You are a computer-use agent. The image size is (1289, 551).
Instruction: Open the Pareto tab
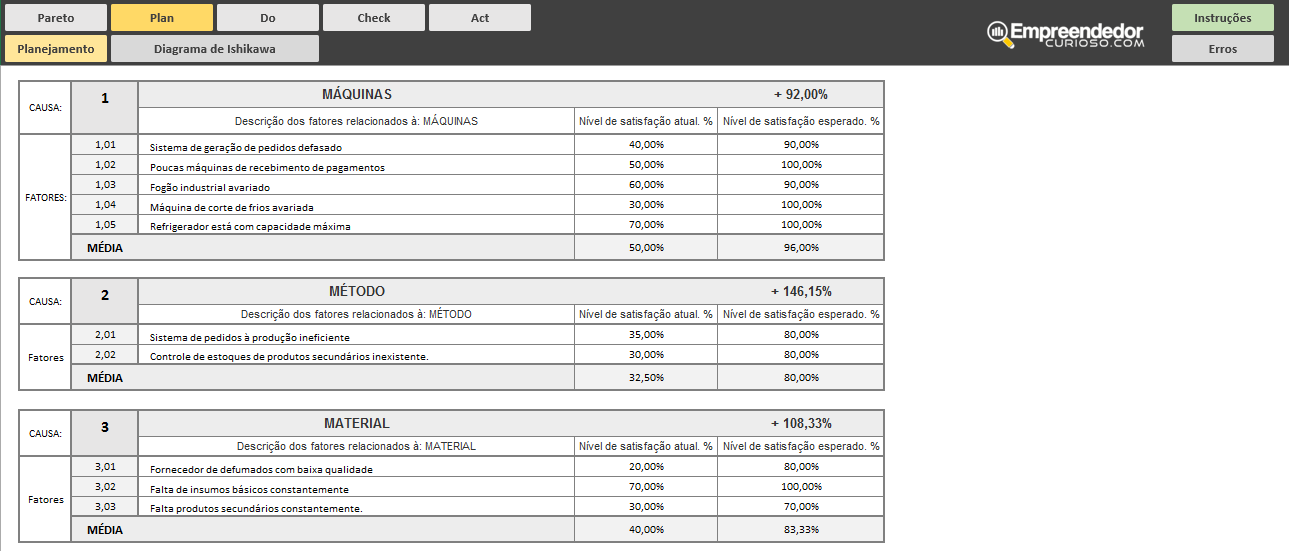click(x=55, y=18)
